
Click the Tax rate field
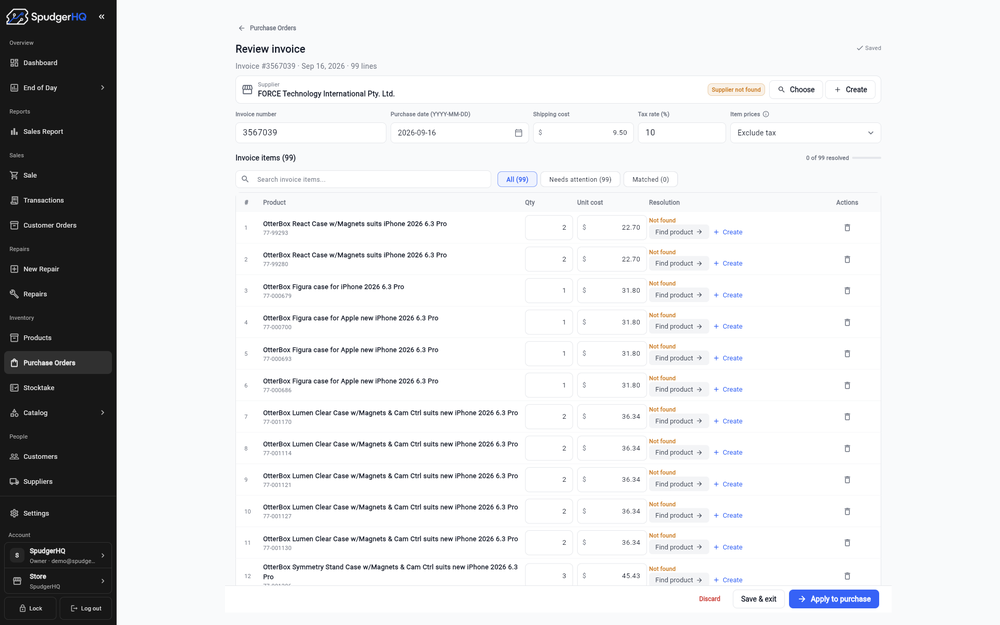(681, 133)
